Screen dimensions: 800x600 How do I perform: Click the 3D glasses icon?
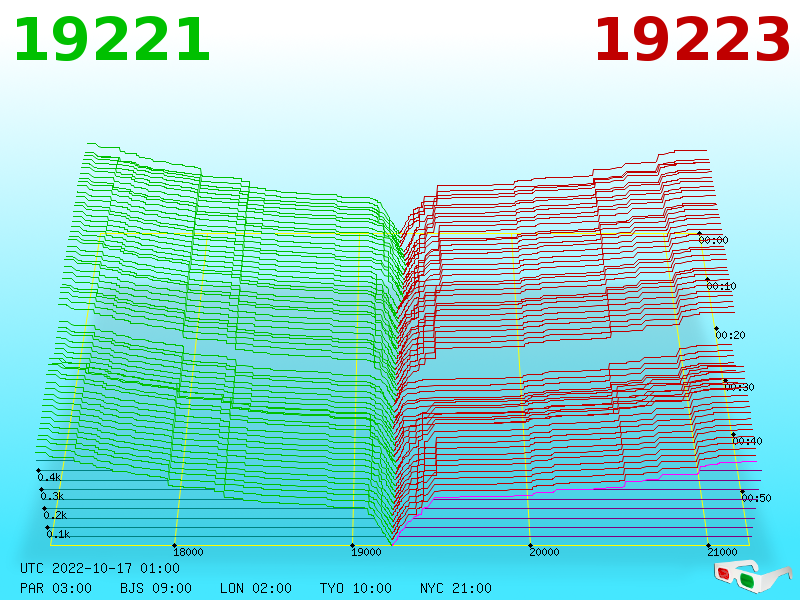point(753,576)
